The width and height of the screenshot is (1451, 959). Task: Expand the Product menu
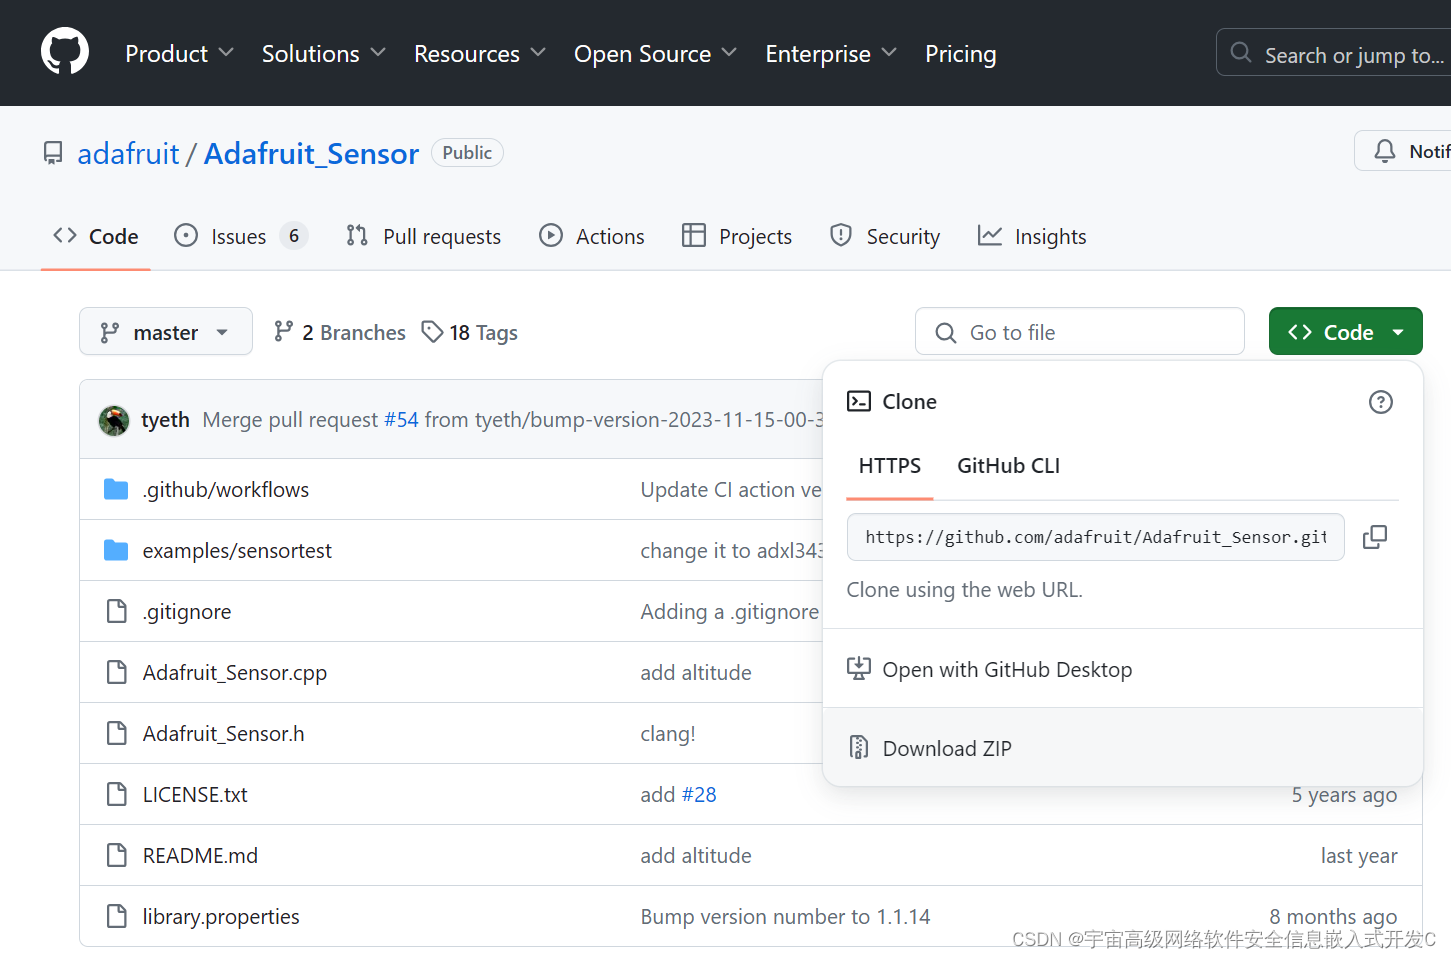coord(180,53)
